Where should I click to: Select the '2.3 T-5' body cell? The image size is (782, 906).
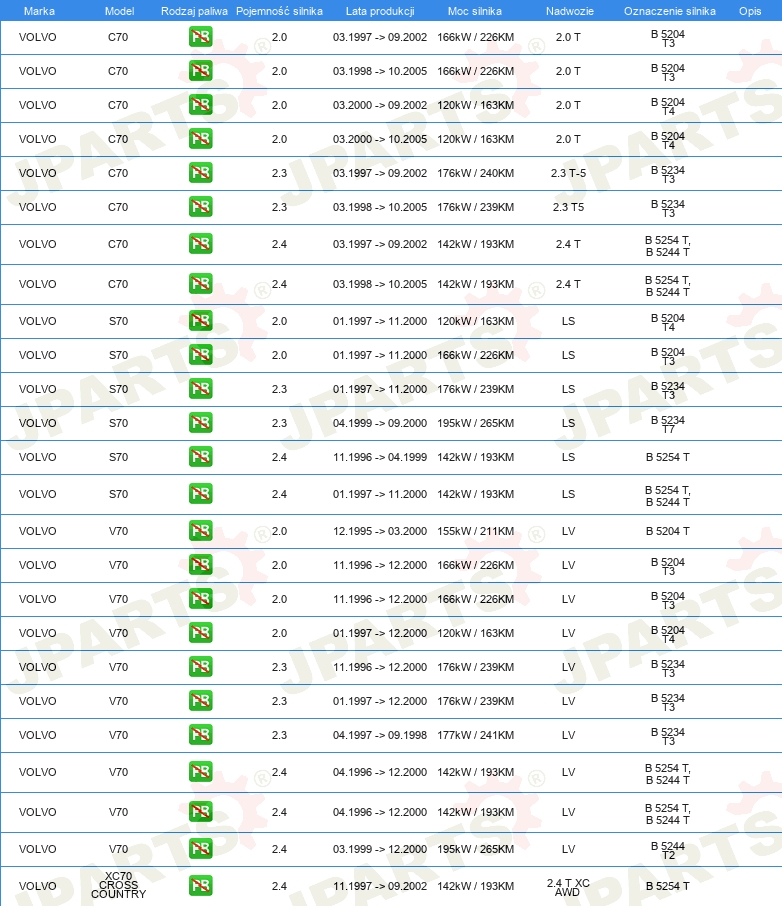pos(568,173)
